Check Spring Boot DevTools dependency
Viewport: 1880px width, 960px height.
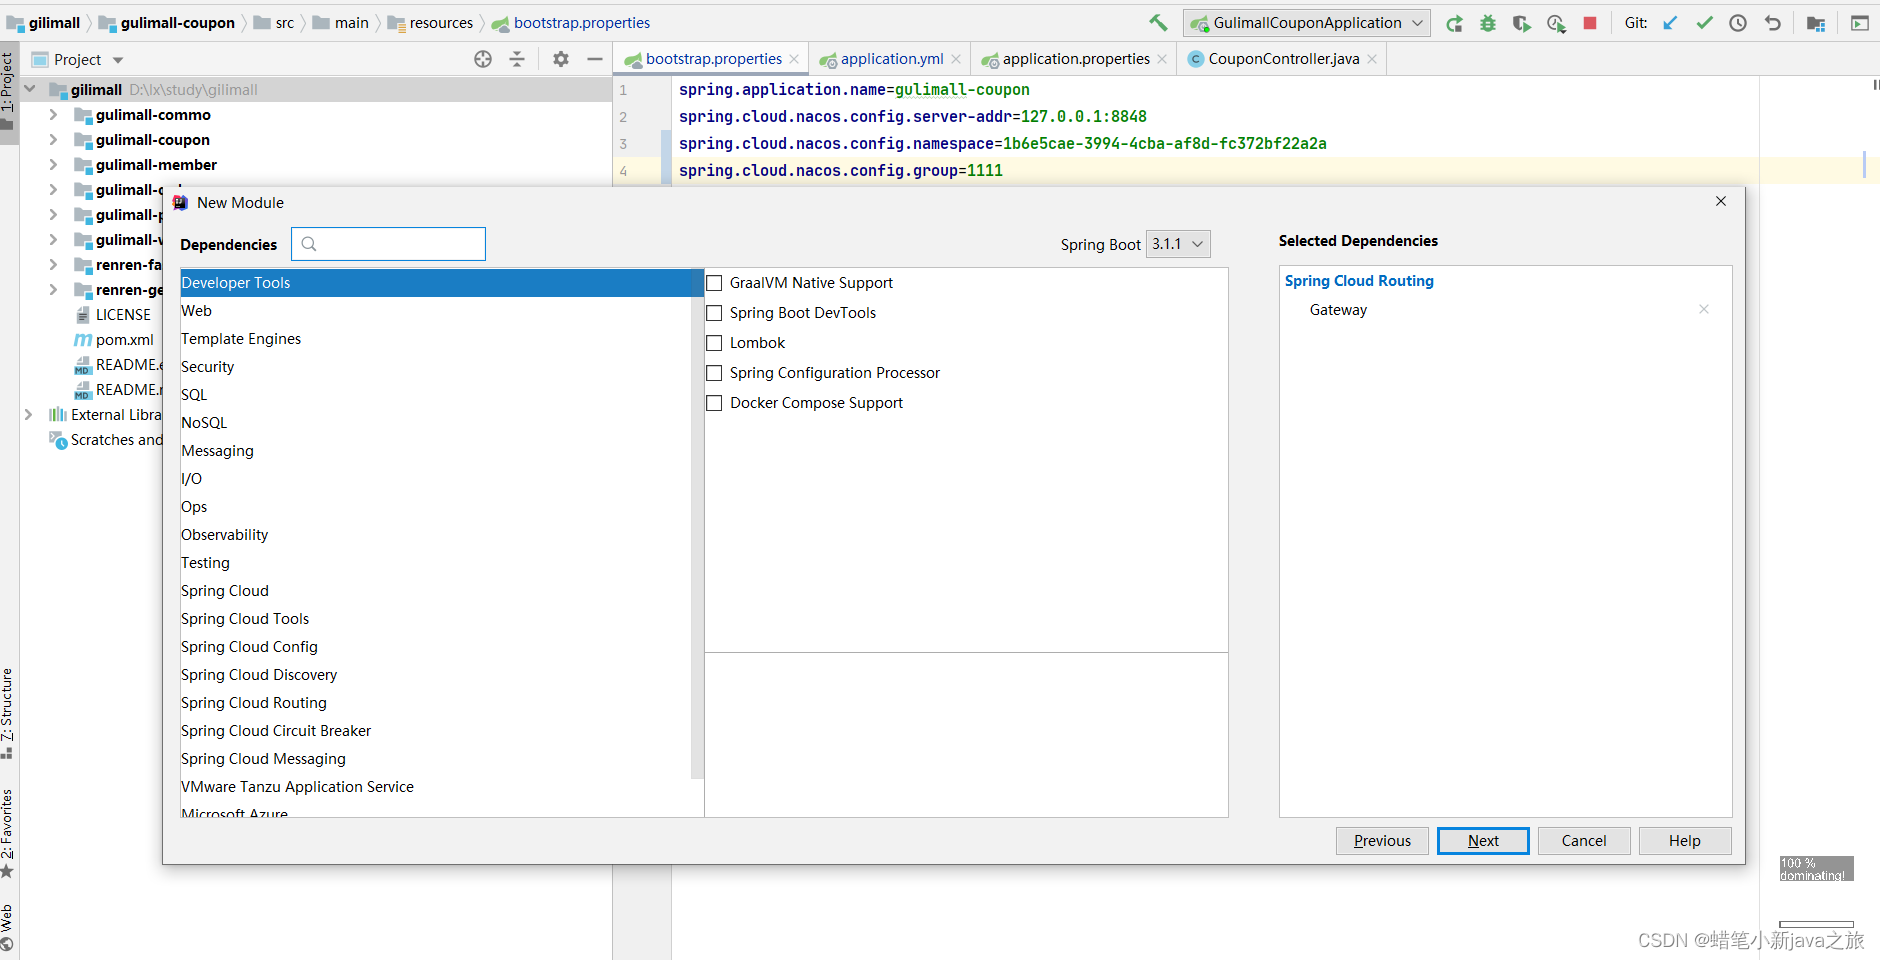point(714,313)
